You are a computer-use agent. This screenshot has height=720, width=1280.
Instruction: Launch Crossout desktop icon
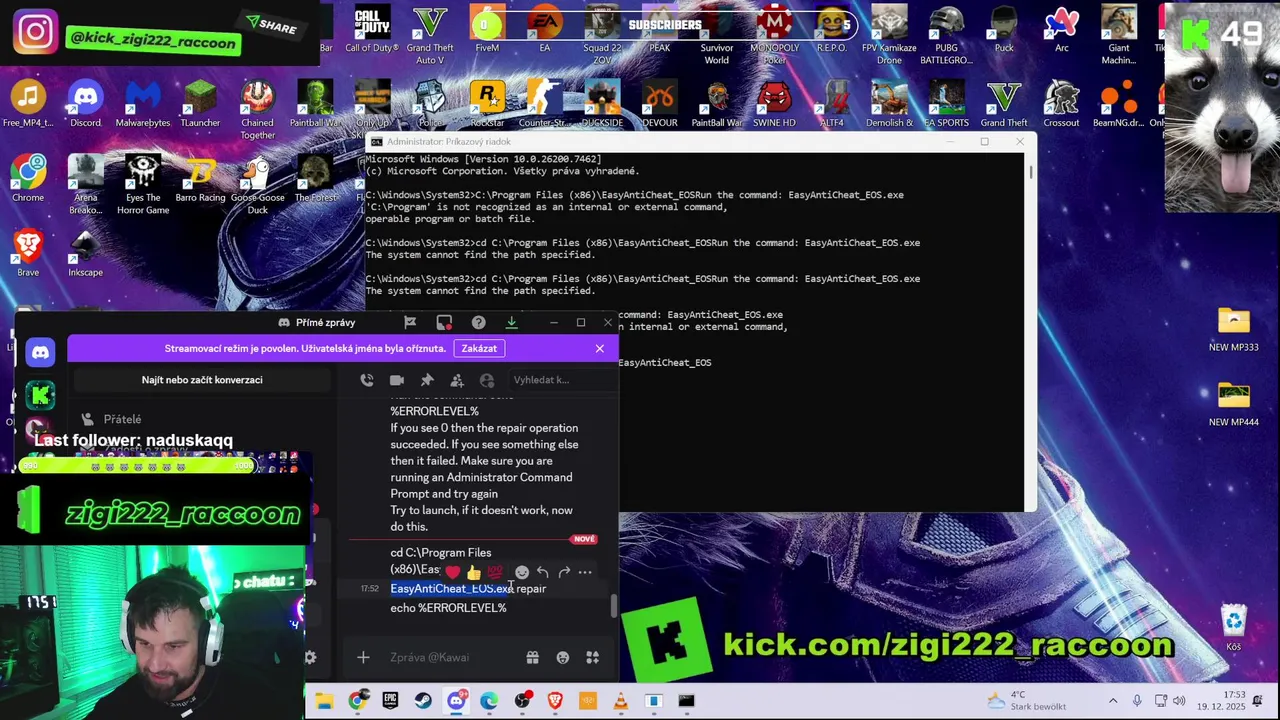tap(1061, 104)
